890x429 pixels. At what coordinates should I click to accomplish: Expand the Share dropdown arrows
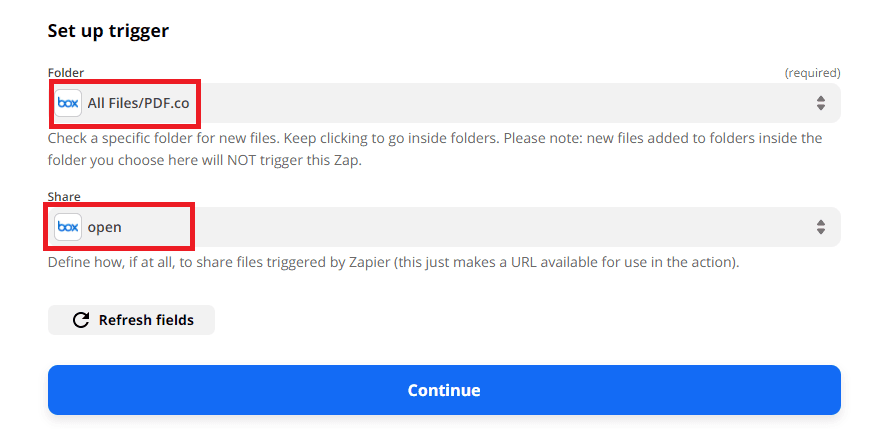[820, 227]
